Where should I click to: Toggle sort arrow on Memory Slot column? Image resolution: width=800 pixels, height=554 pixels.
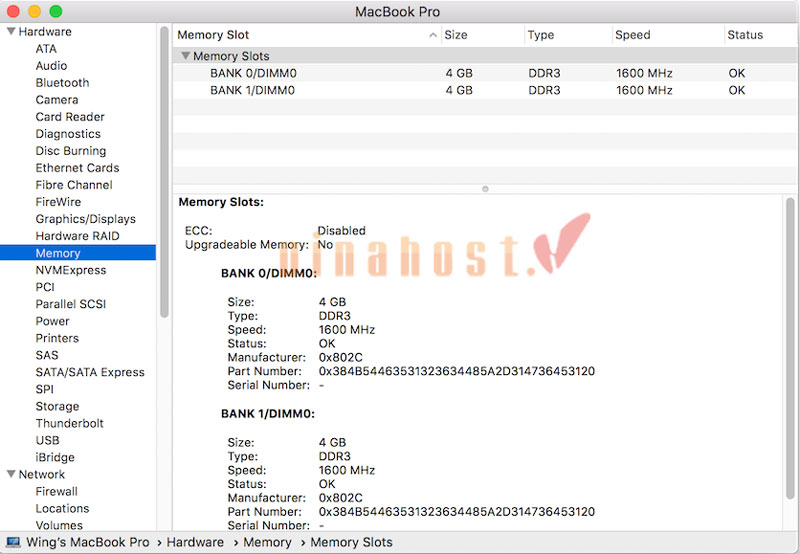point(433,35)
